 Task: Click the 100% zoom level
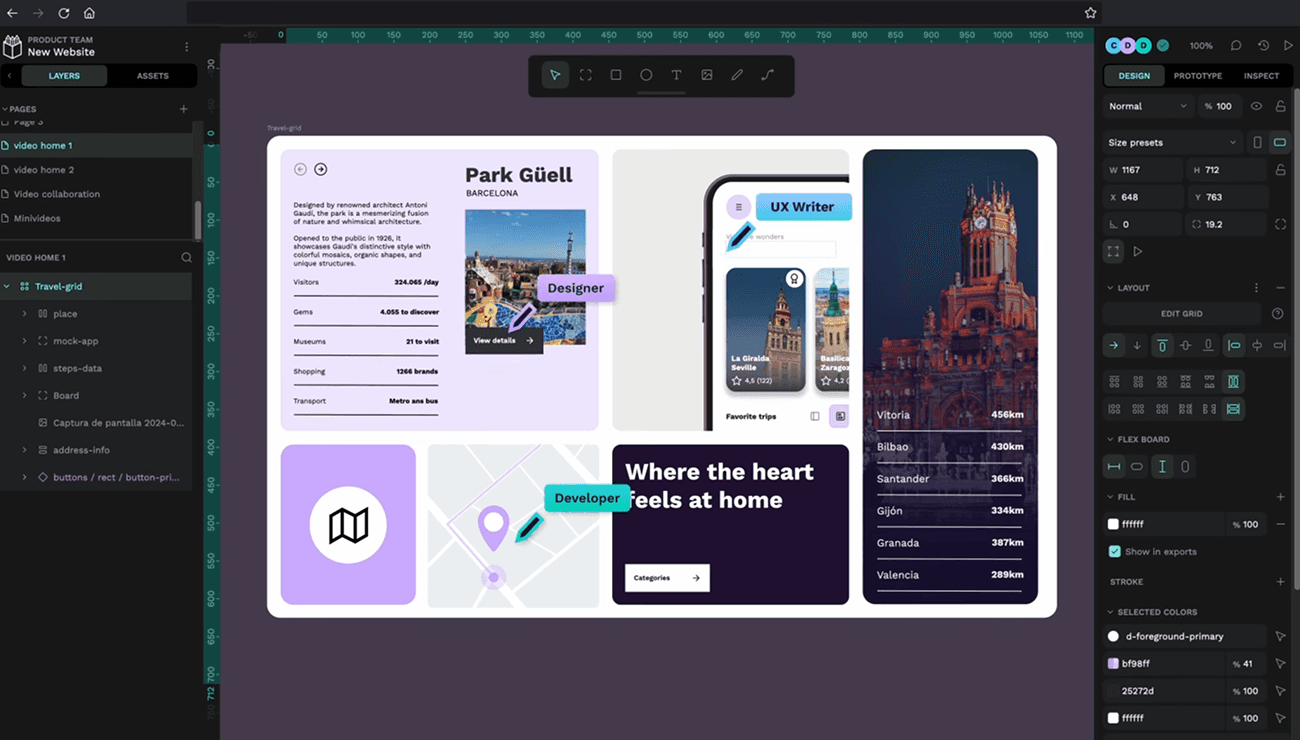(1201, 46)
